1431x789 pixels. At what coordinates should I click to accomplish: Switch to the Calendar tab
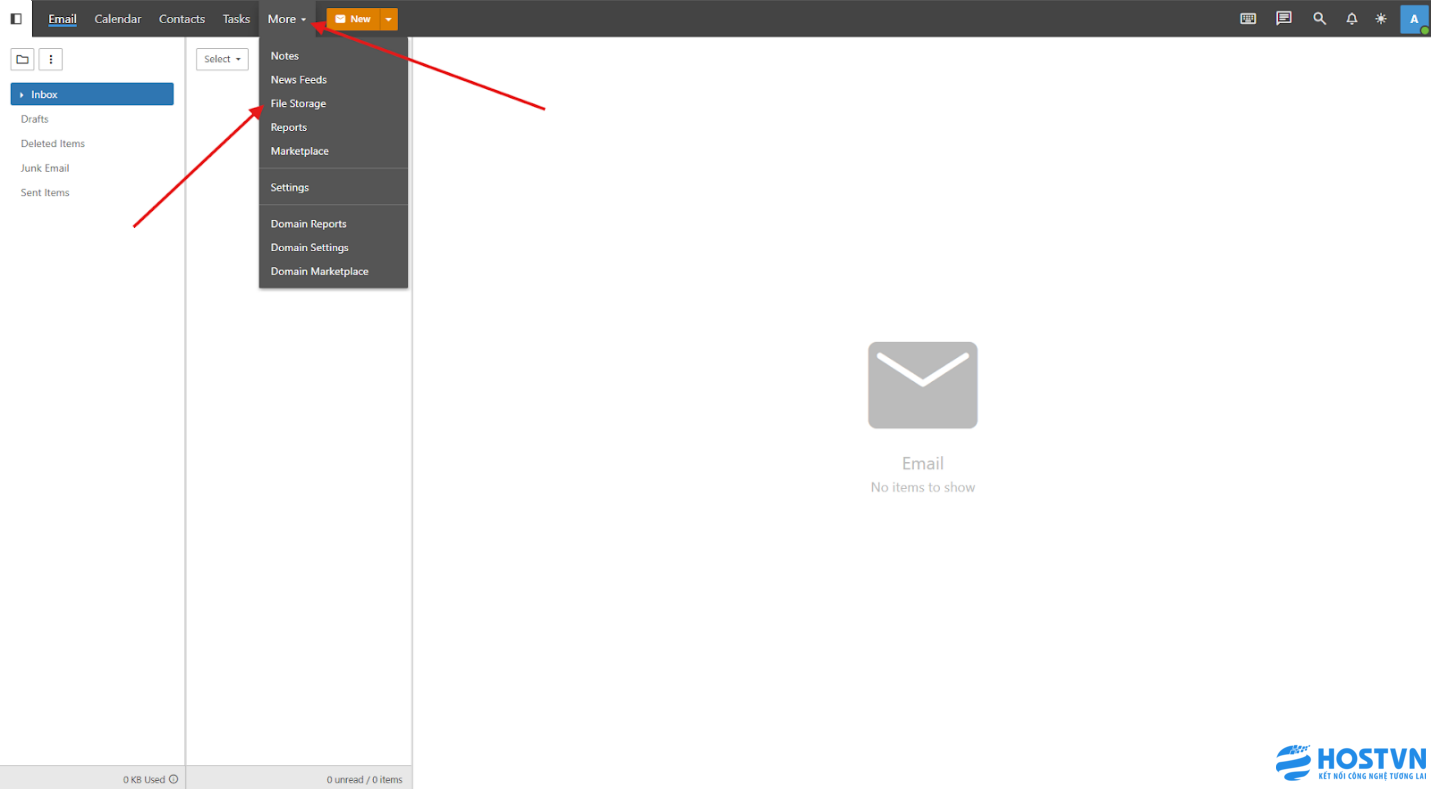pyautogui.click(x=118, y=19)
